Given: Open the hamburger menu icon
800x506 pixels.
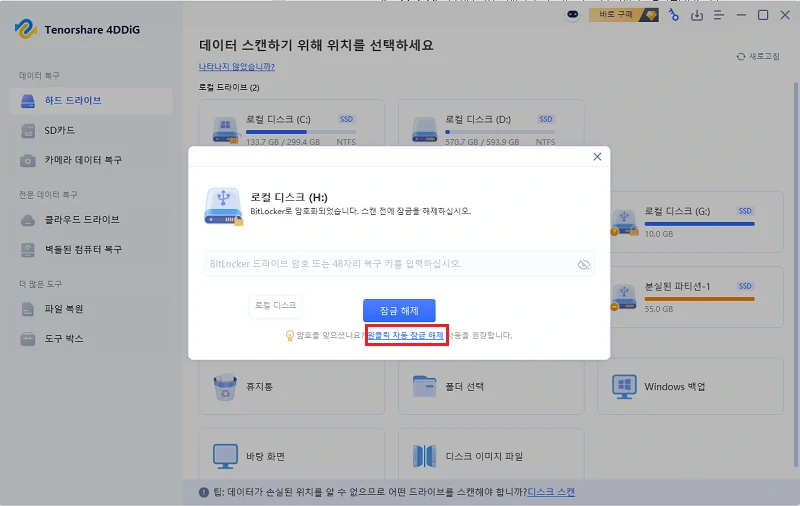Looking at the screenshot, I should (719, 15).
